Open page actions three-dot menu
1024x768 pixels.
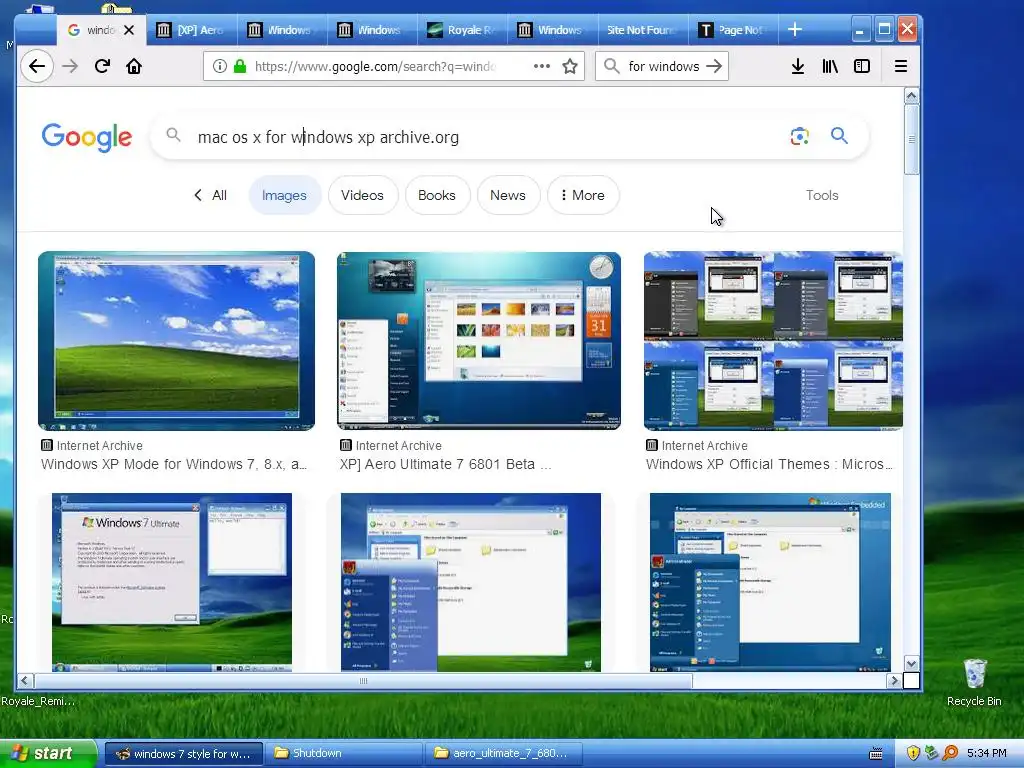click(541, 66)
